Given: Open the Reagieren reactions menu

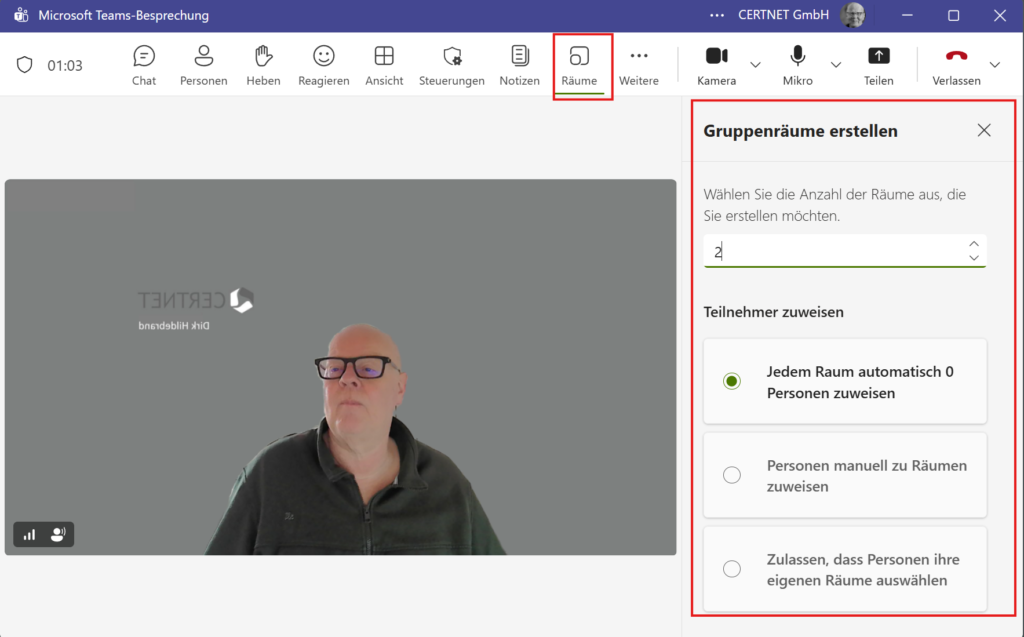Looking at the screenshot, I should click(323, 64).
